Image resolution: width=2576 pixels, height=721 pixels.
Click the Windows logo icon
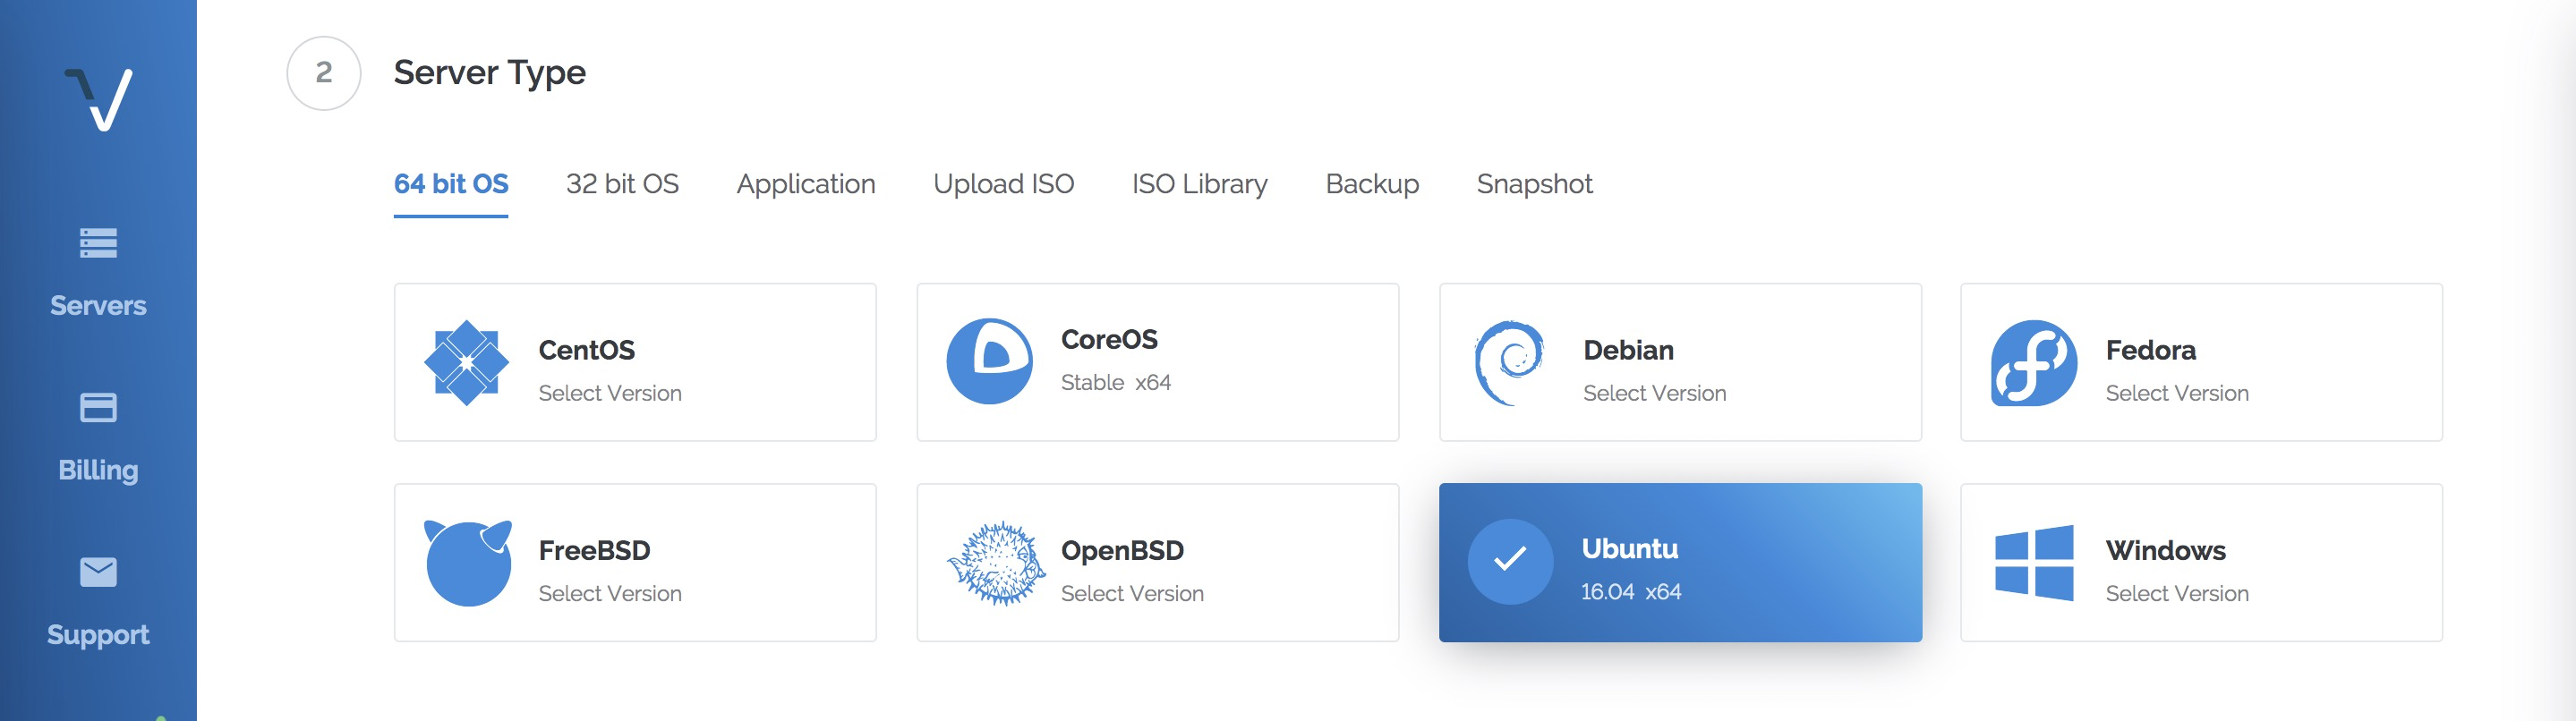coord(2034,563)
